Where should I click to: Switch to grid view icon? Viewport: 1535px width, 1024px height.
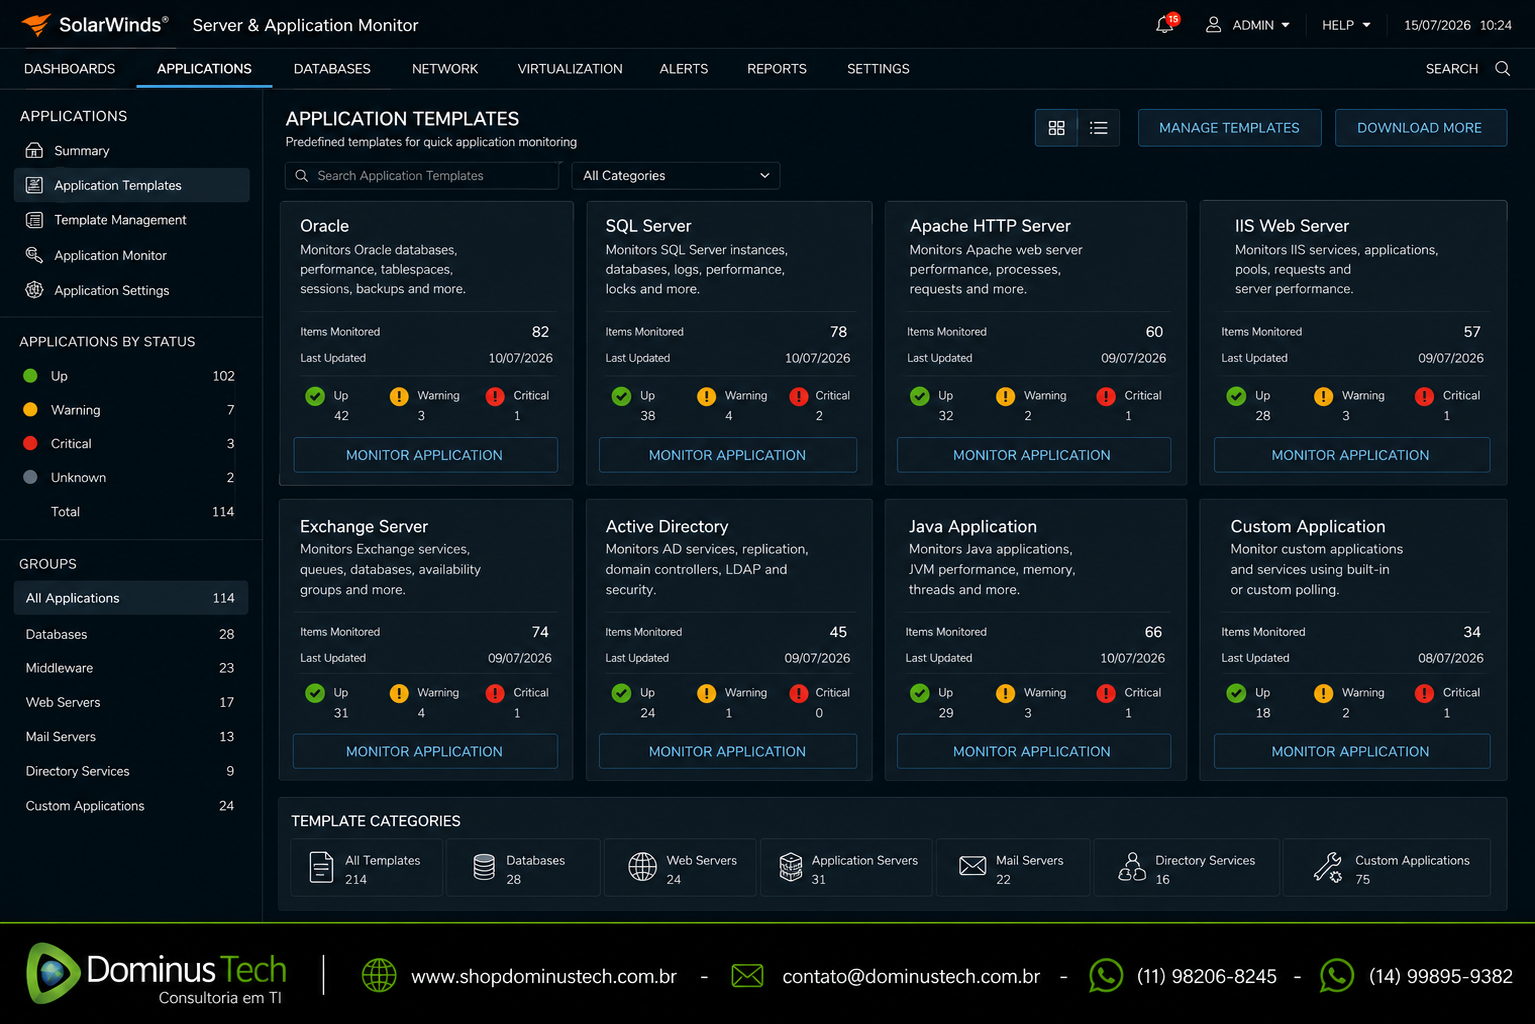[1056, 128]
